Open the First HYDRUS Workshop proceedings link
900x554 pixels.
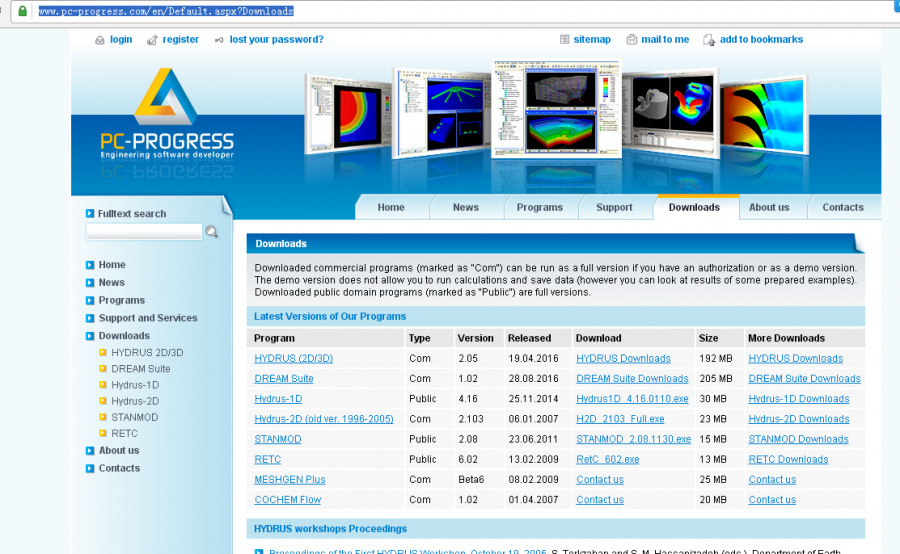(x=408, y=551)
